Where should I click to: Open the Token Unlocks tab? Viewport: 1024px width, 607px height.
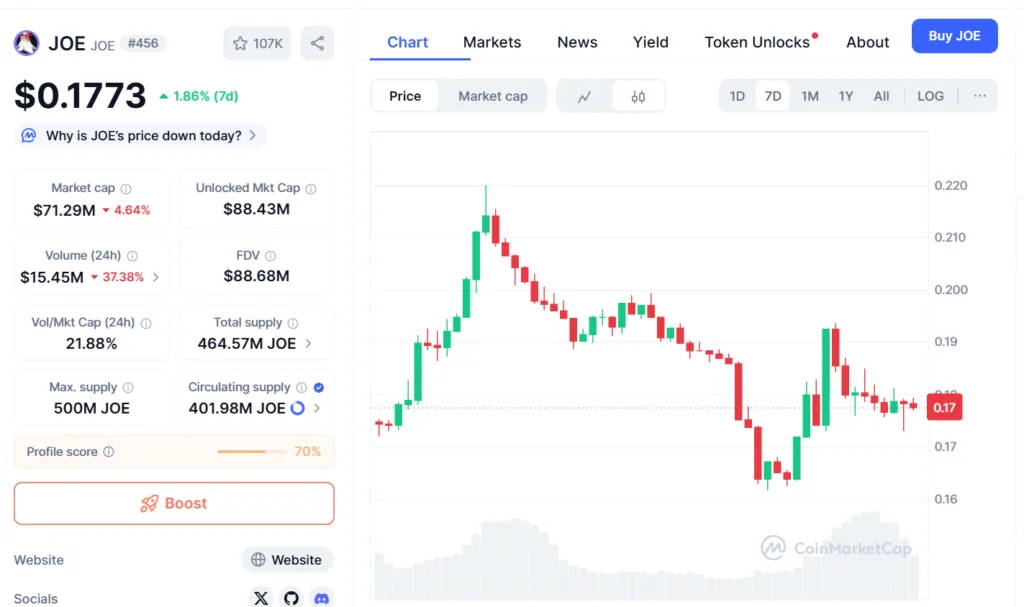[757, 42]
